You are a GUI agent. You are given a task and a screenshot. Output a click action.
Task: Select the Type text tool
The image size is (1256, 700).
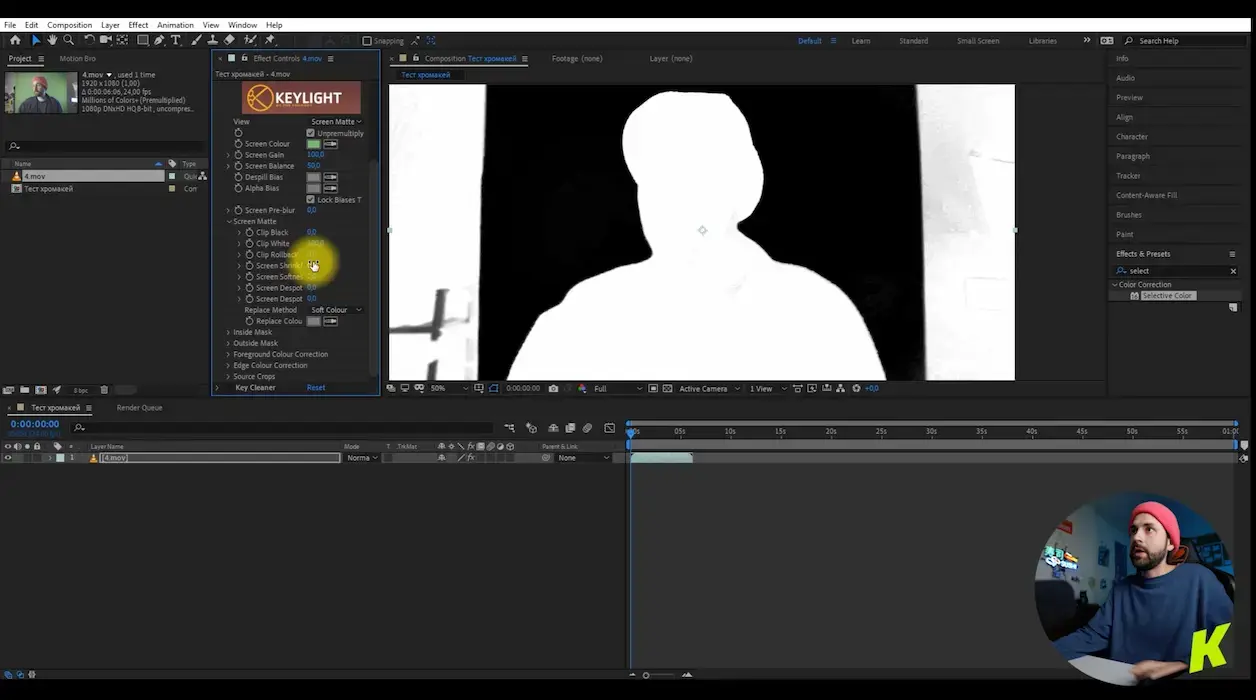tap(175, 40)
